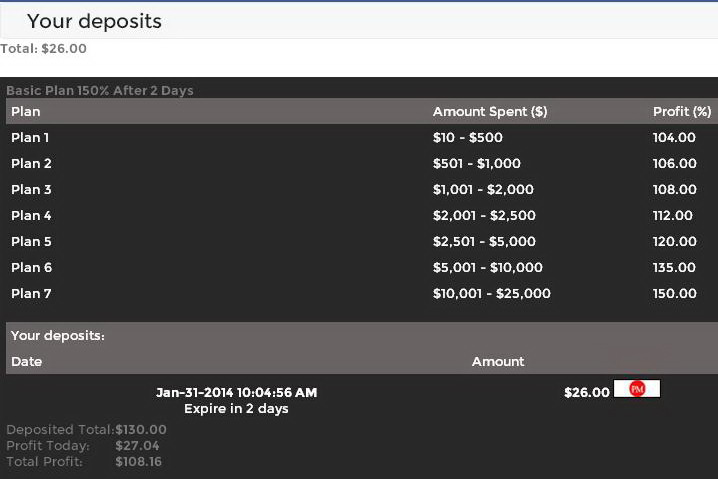Click the Your deposits page heading

(x=94, y=21)
